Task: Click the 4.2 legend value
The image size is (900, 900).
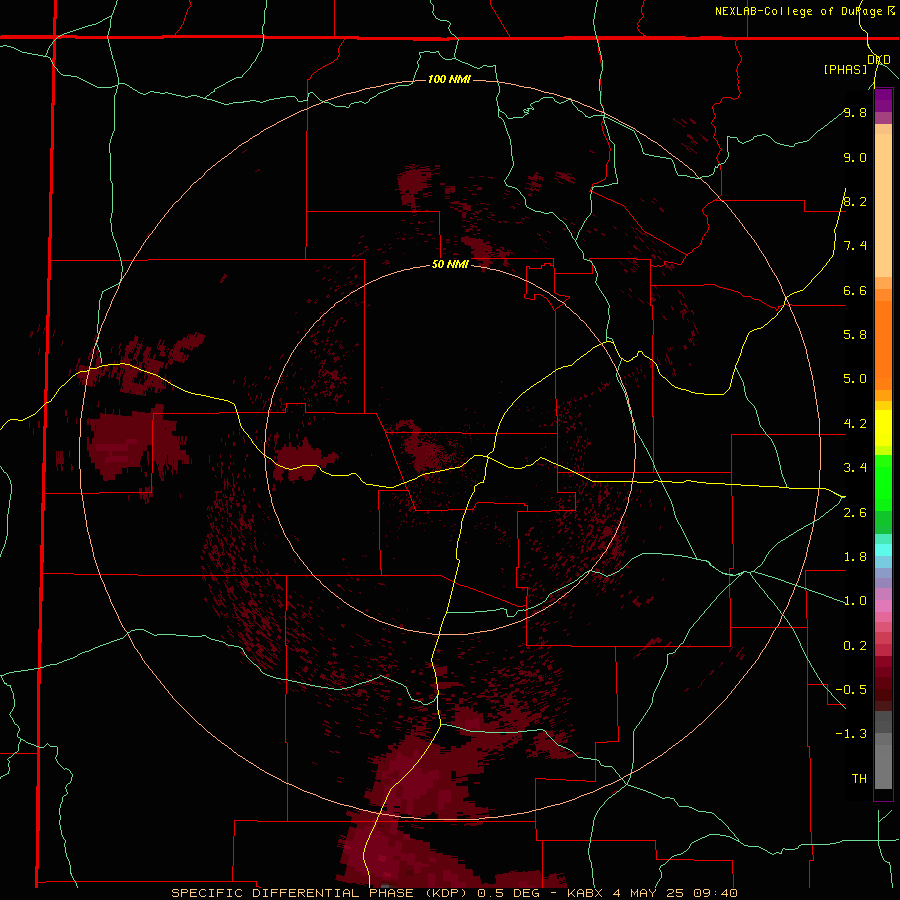Action: (x=855, y=424)
